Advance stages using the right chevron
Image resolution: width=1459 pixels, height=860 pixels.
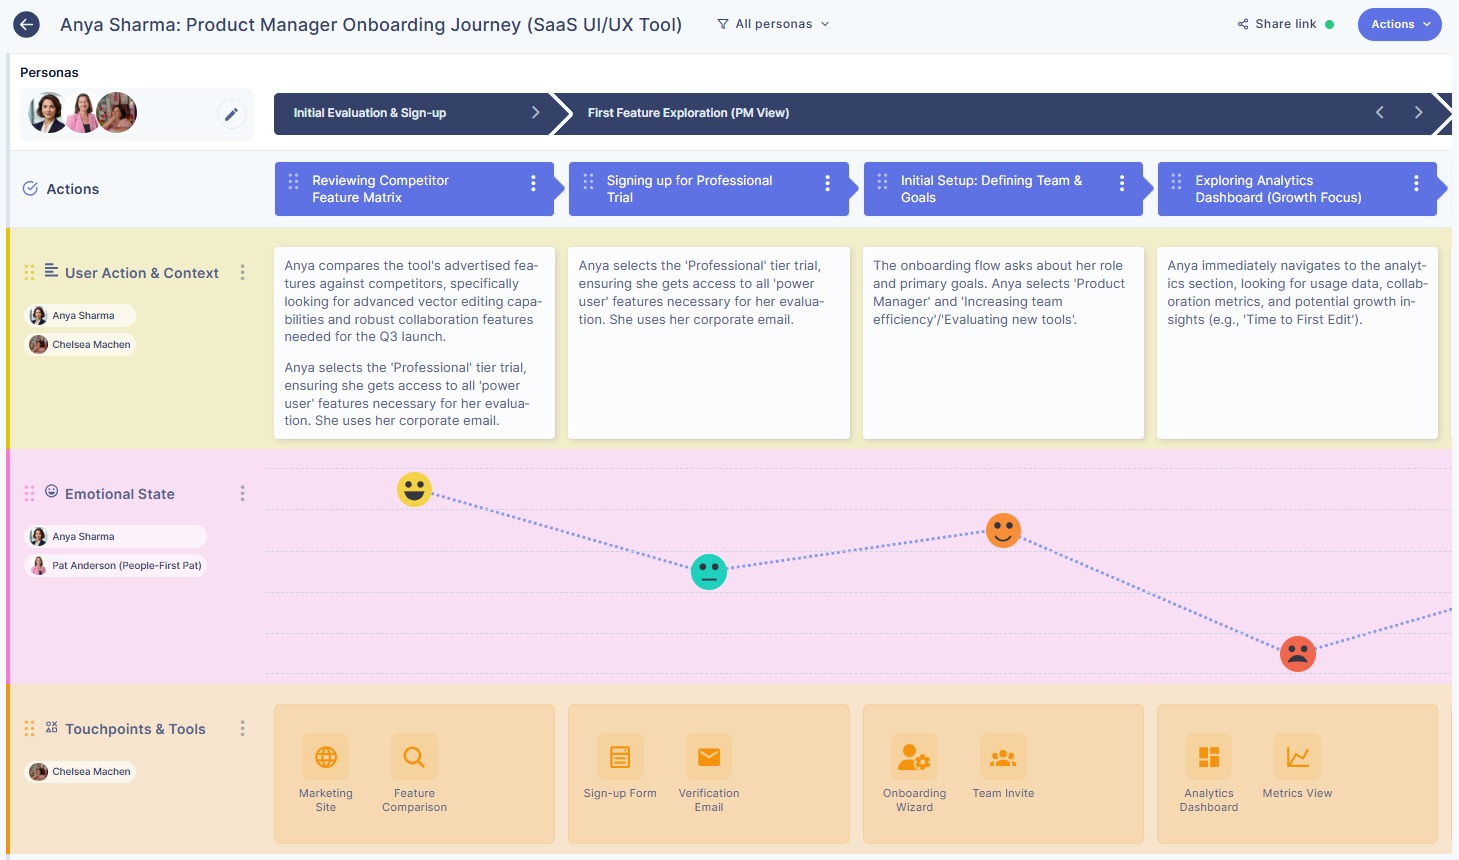point(1419,113)
